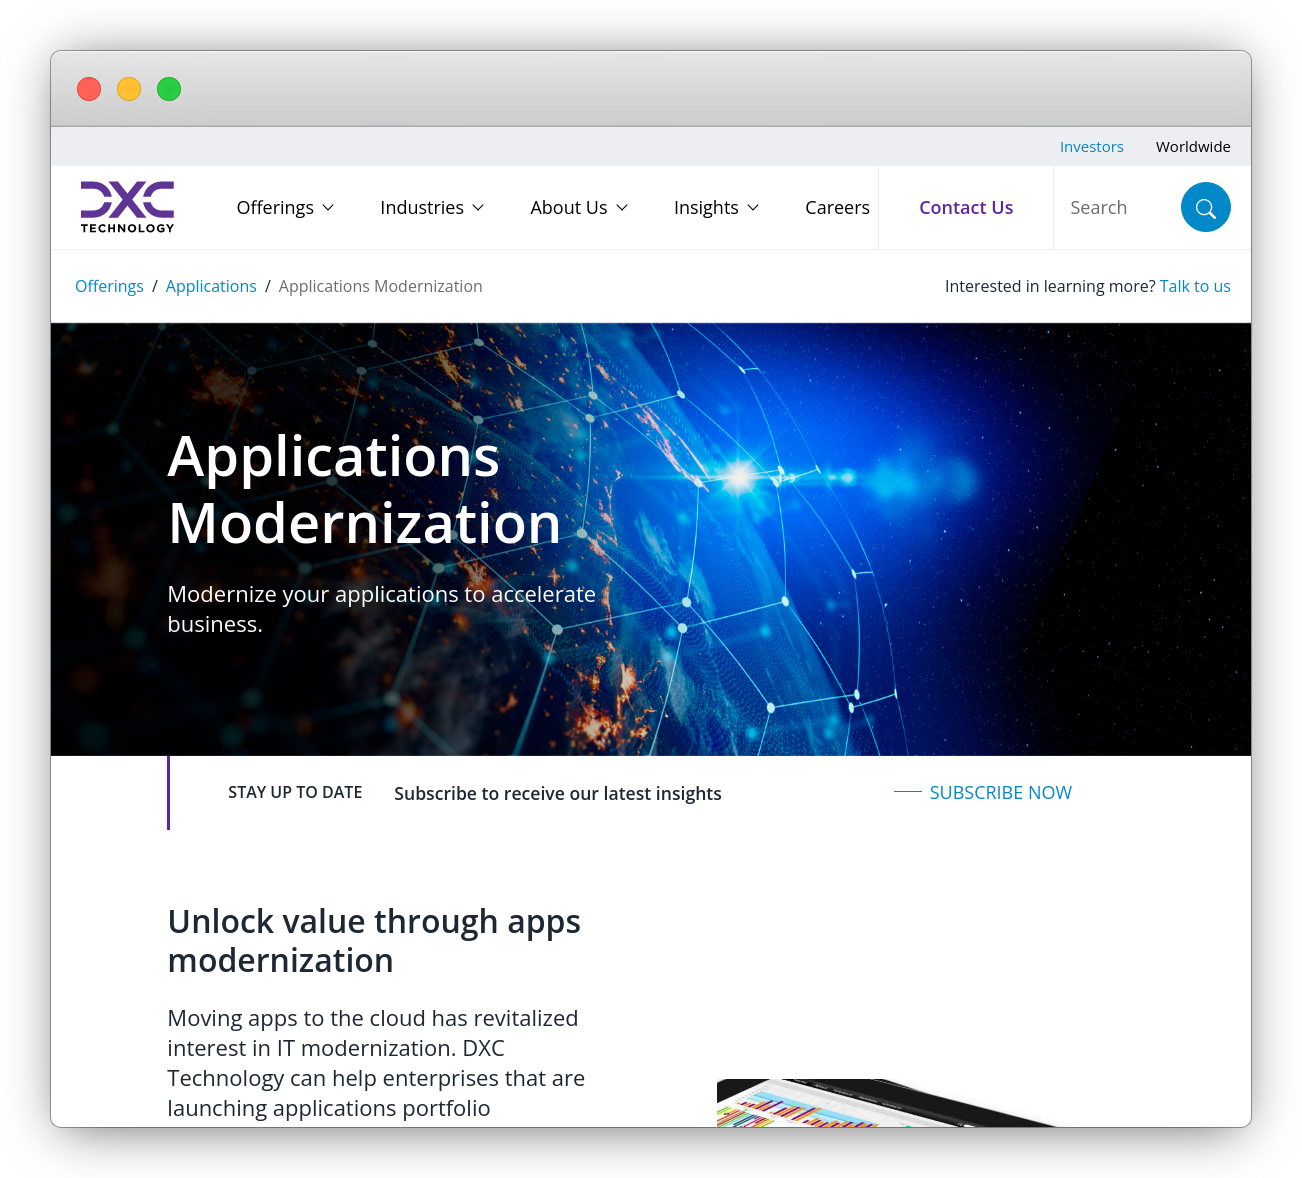Click the SUBSCRIBE NOW link

(1000, 792)
